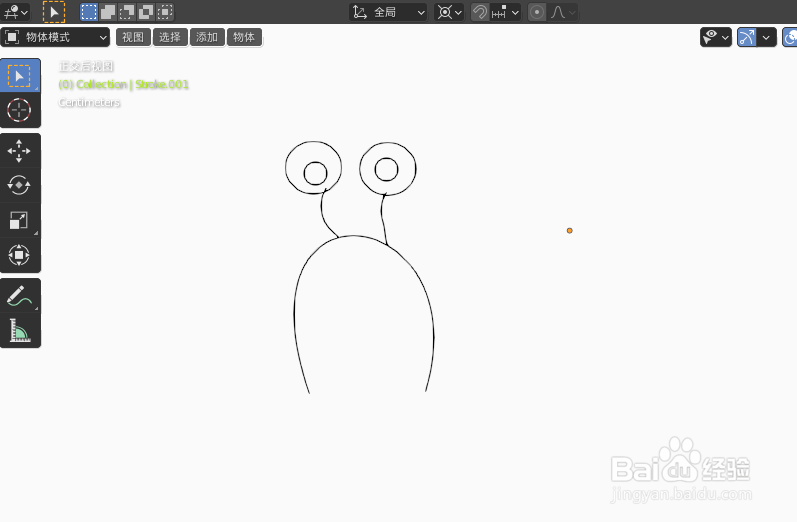
Task: Select the Scale tool
Action: [19, 220]
